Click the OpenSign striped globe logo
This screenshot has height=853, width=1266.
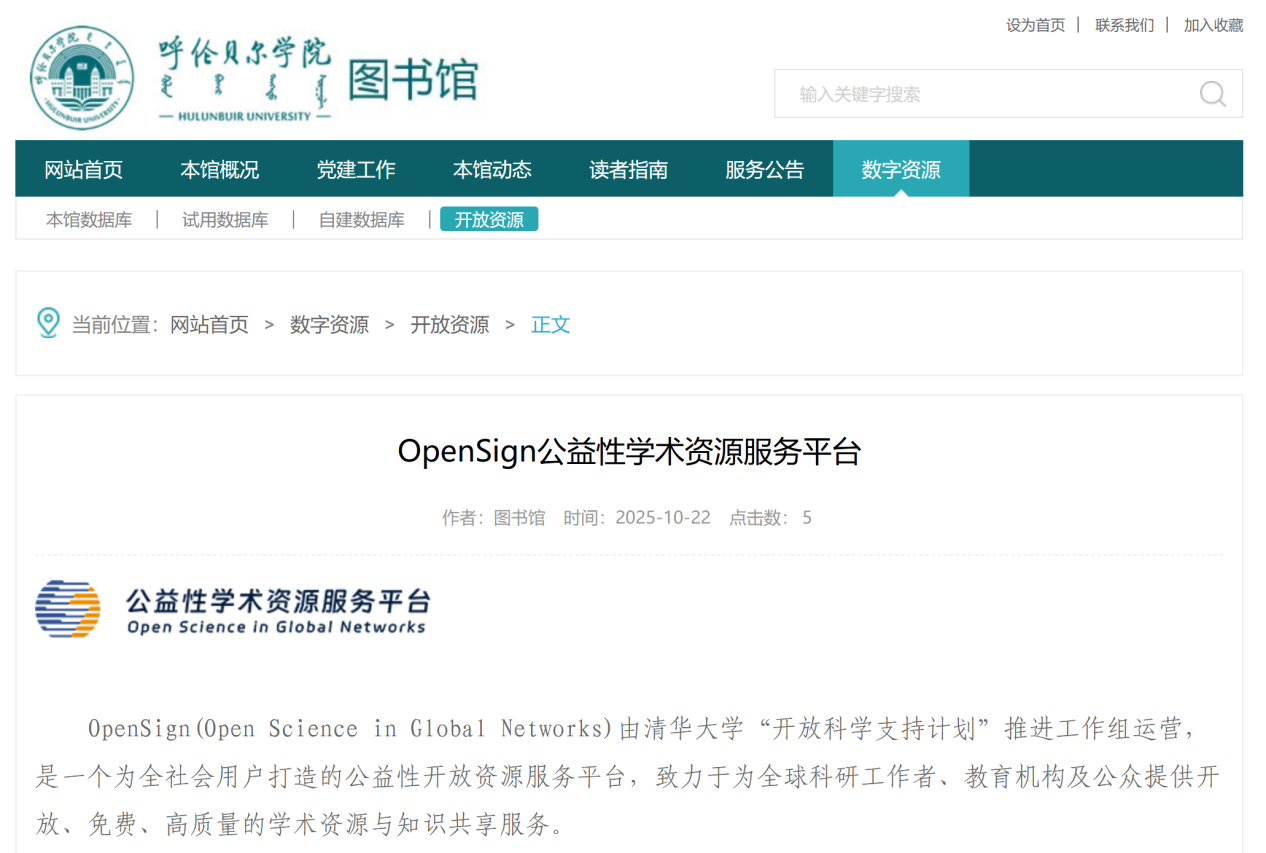click(x=67, y=609)
